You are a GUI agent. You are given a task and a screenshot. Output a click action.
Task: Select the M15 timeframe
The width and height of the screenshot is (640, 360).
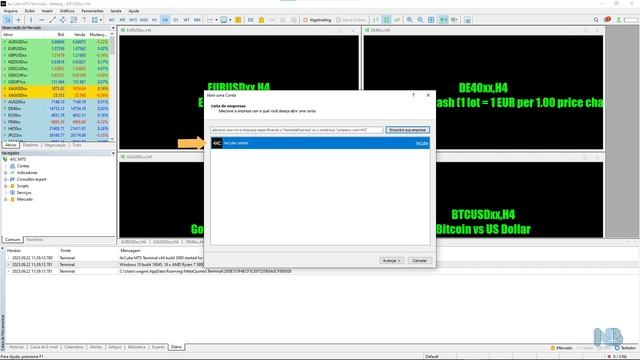pos(133,20)
